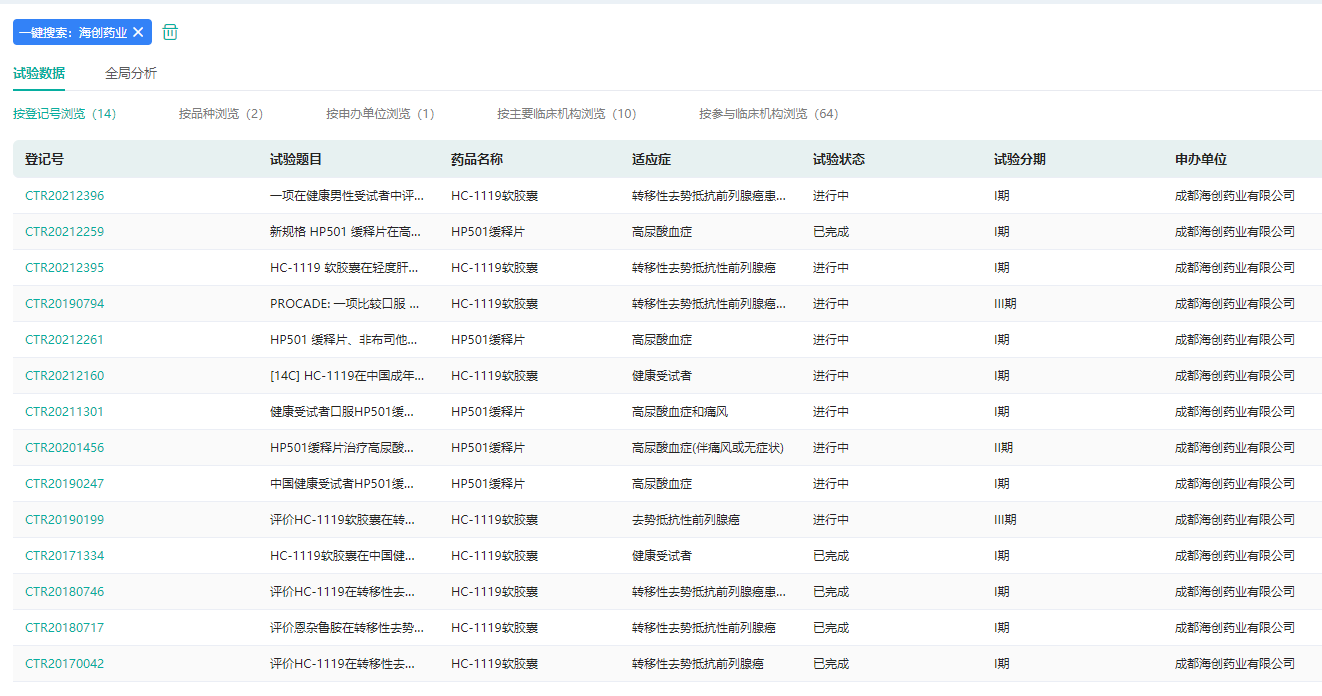Open the 全局分析 tab

[x=131, y=73]
